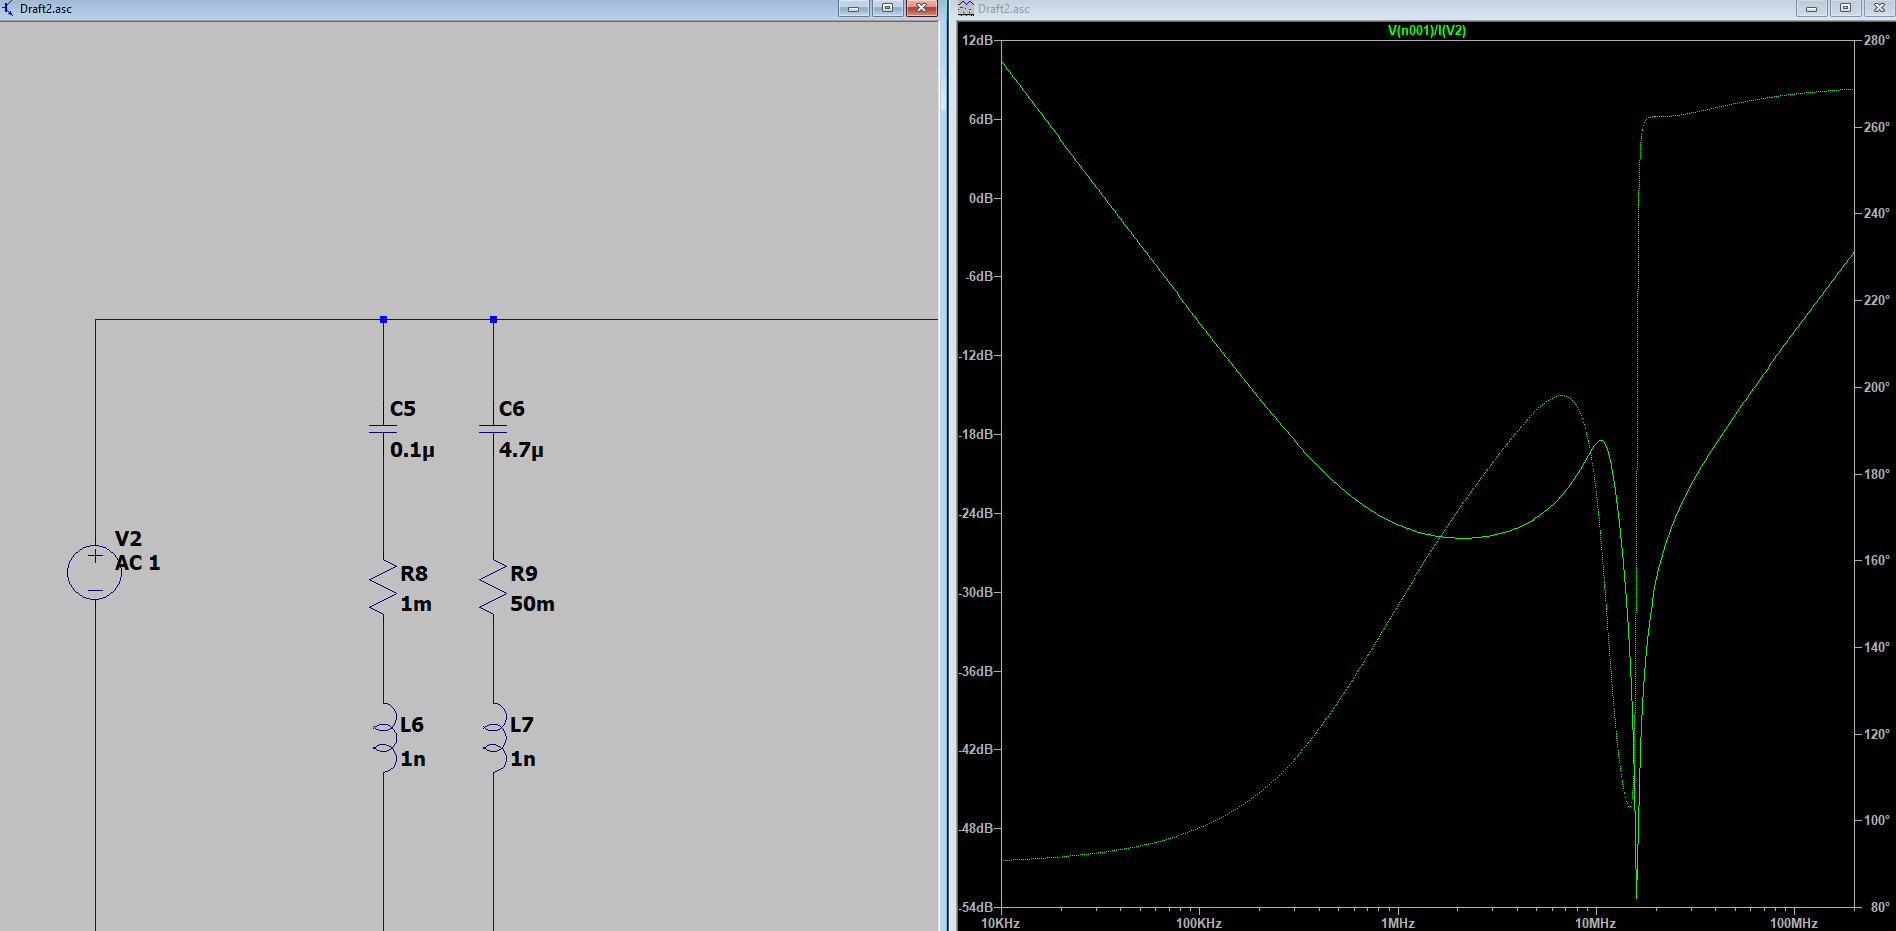Close the schematic window
This screenshot has width=1896, height=931.
tap(921, 8)
